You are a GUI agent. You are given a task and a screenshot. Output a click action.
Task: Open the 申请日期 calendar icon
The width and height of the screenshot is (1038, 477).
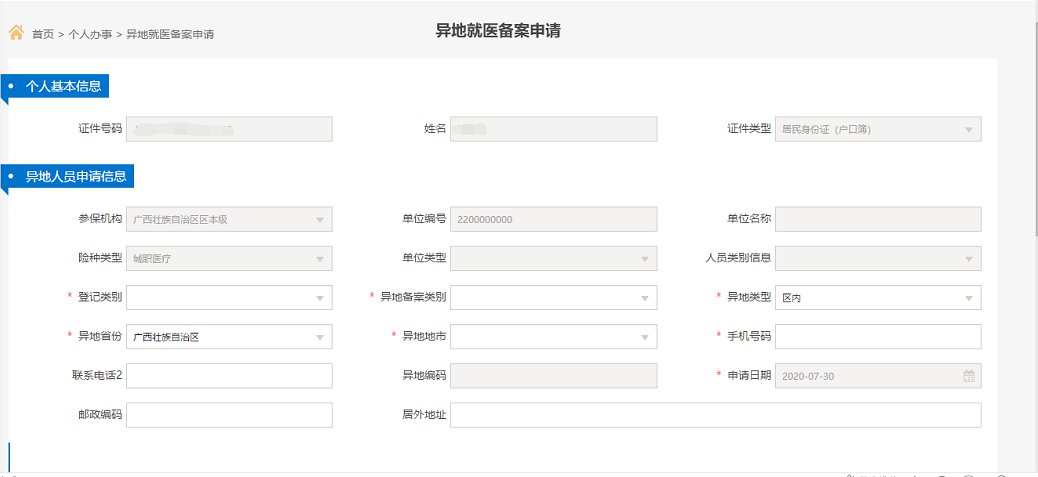[968, 376]
